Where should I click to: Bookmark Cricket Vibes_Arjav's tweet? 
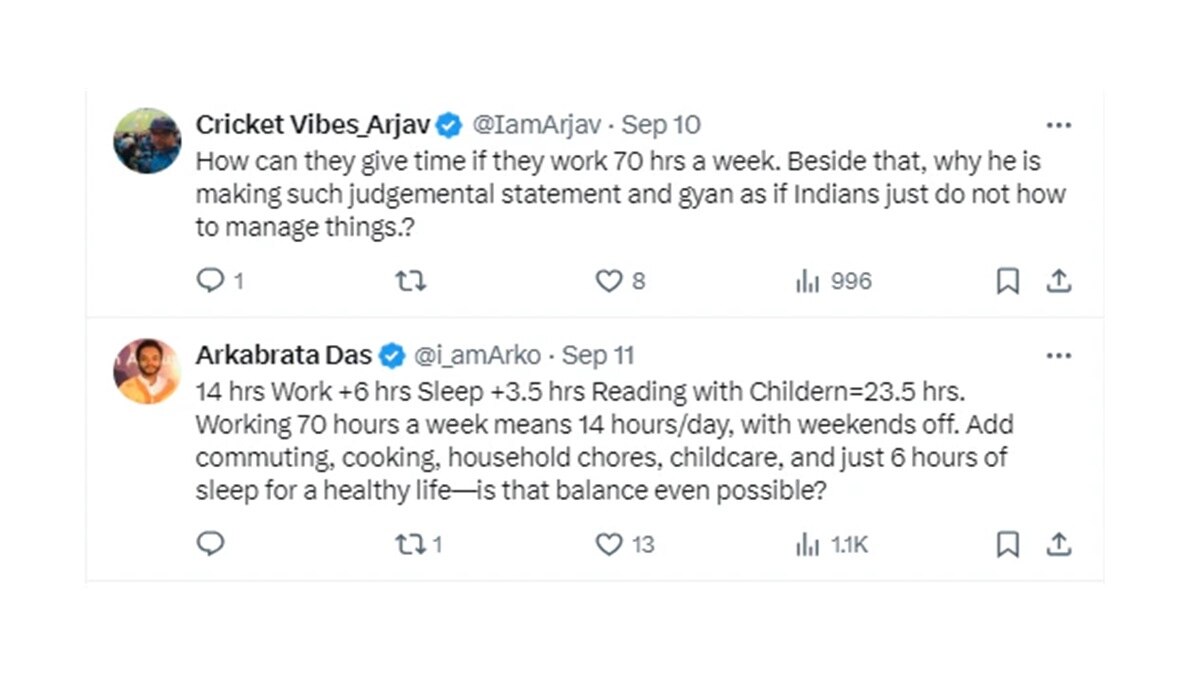1008,282
